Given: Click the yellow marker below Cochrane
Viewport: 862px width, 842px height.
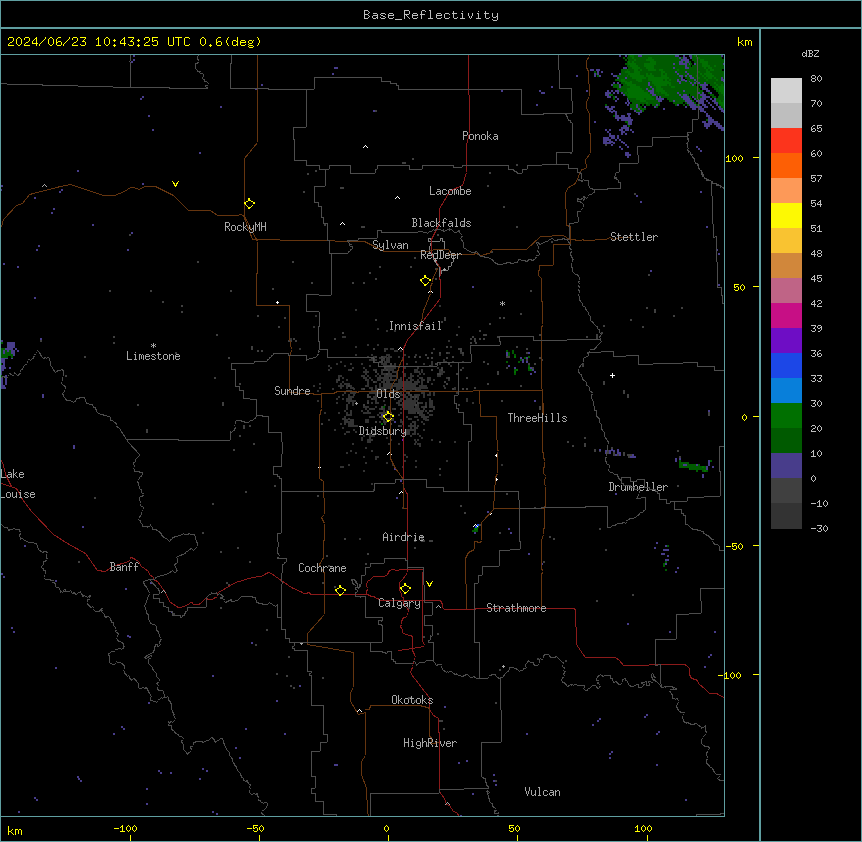Looking at the screenshot, I should coord(340,590).
